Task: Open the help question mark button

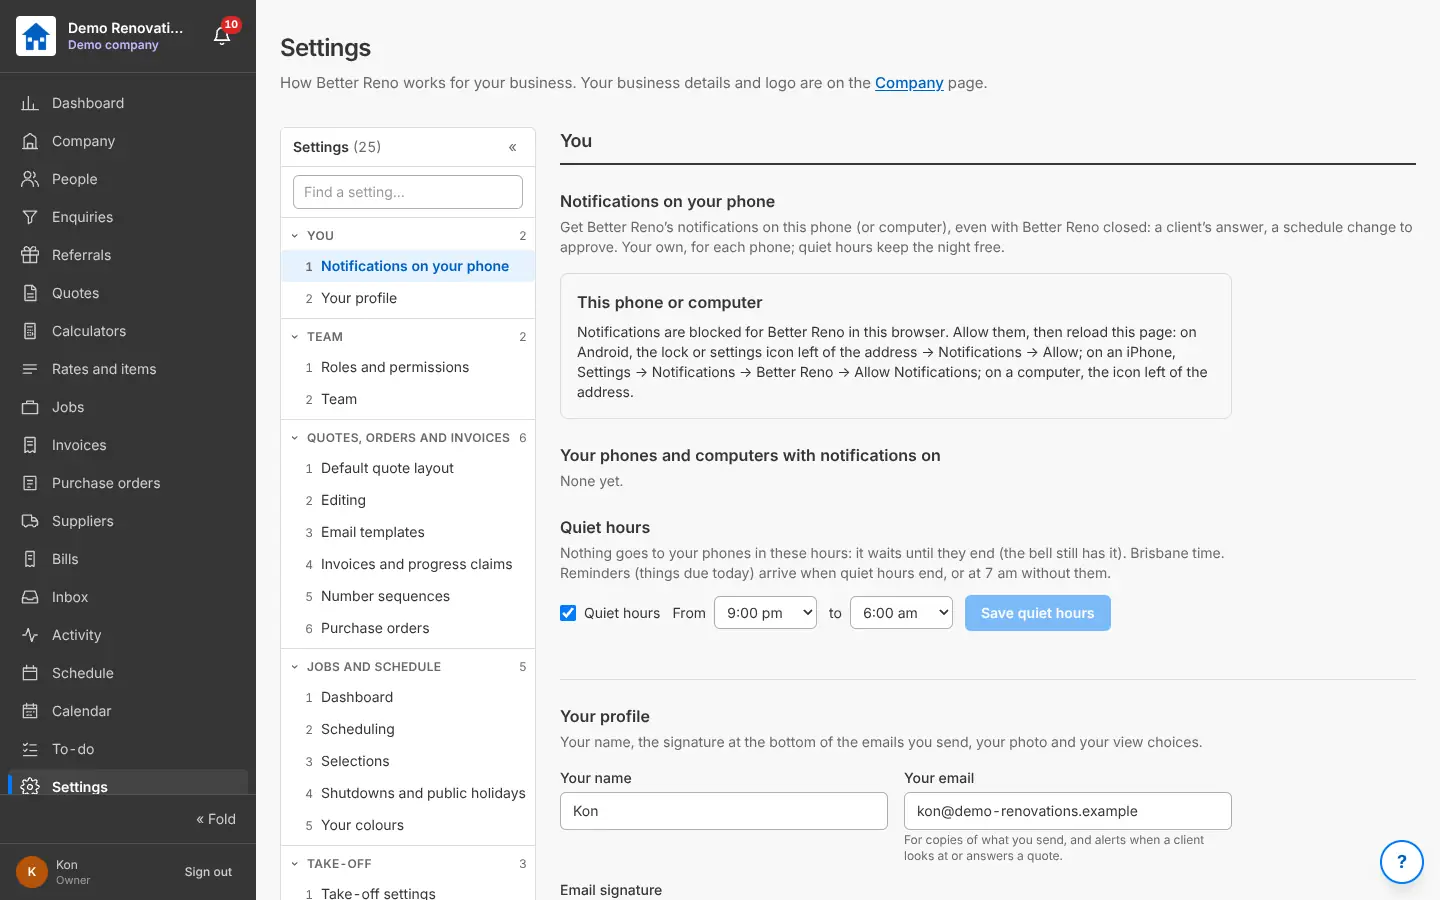Action: (x=1401, y=861)
